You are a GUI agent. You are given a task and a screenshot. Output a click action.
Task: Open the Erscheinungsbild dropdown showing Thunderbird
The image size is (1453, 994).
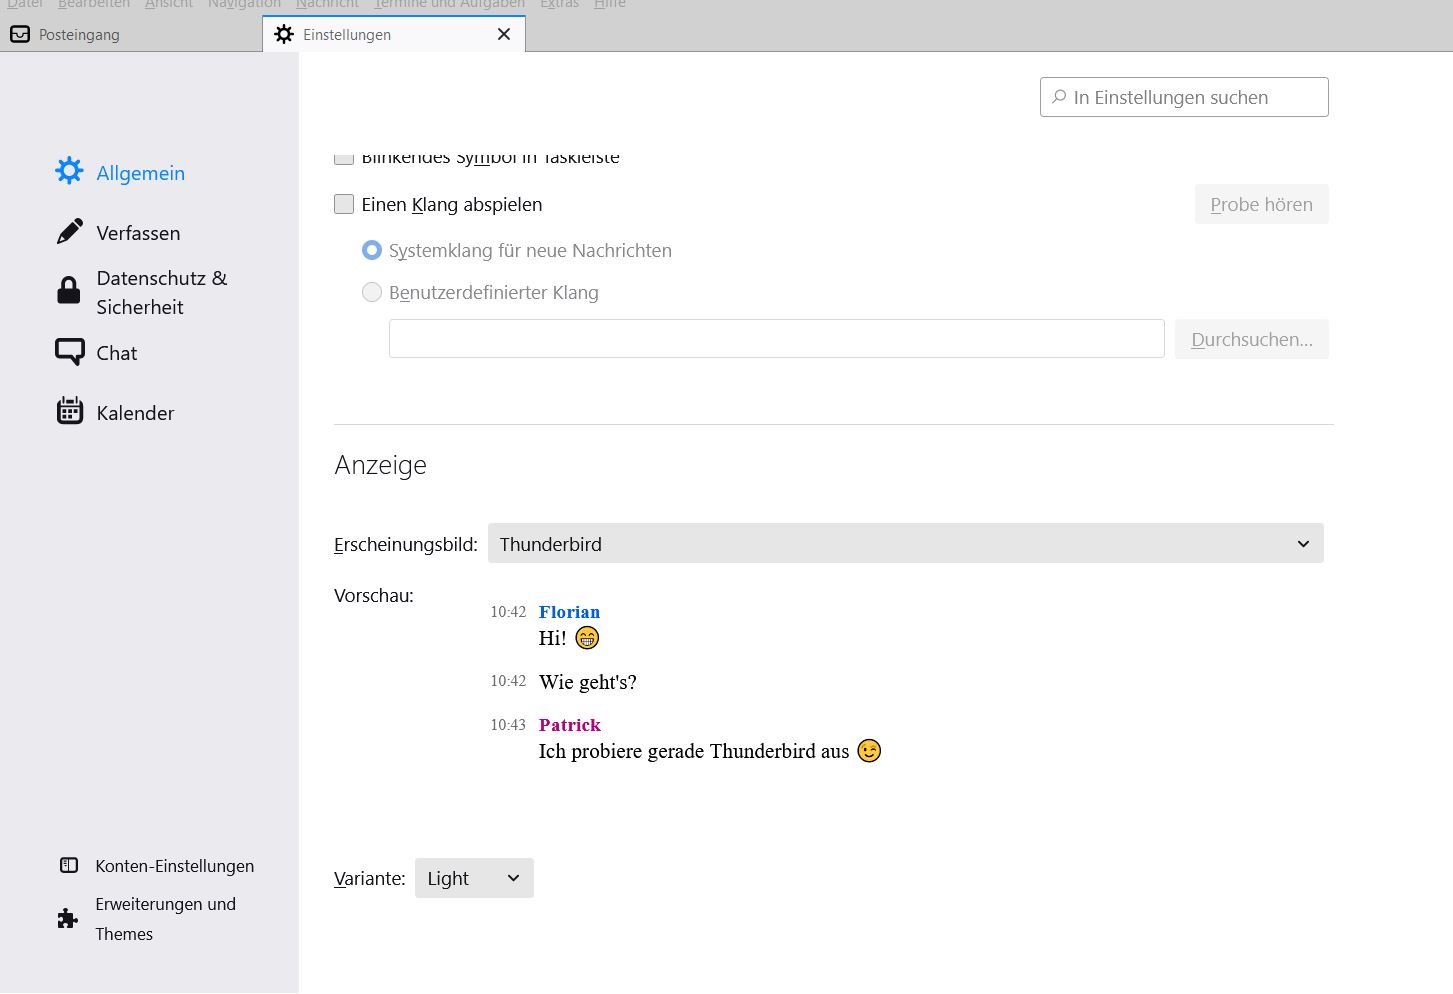pyautogui.click(x=905, y=544)
